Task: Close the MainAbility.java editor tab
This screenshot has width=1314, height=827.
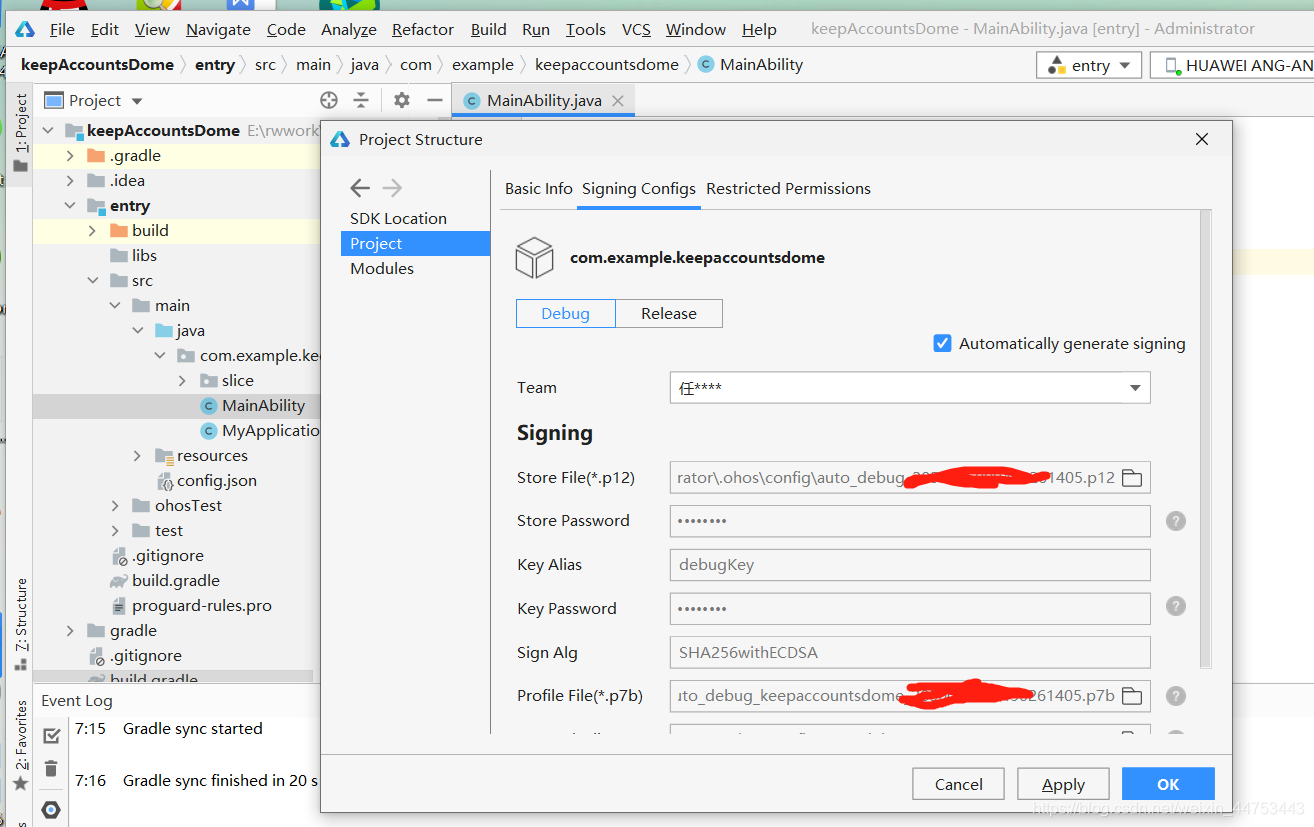Action: coord(618,101)
